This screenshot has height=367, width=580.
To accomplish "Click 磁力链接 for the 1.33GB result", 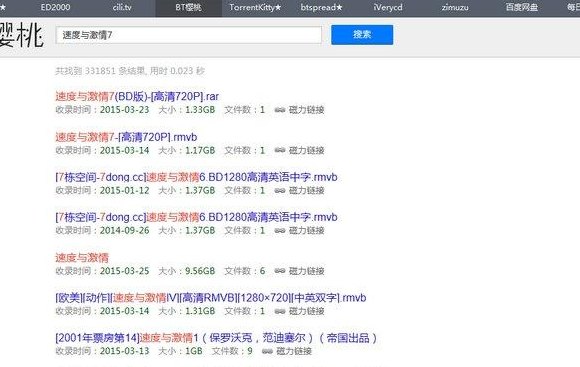I will [306, 110].
